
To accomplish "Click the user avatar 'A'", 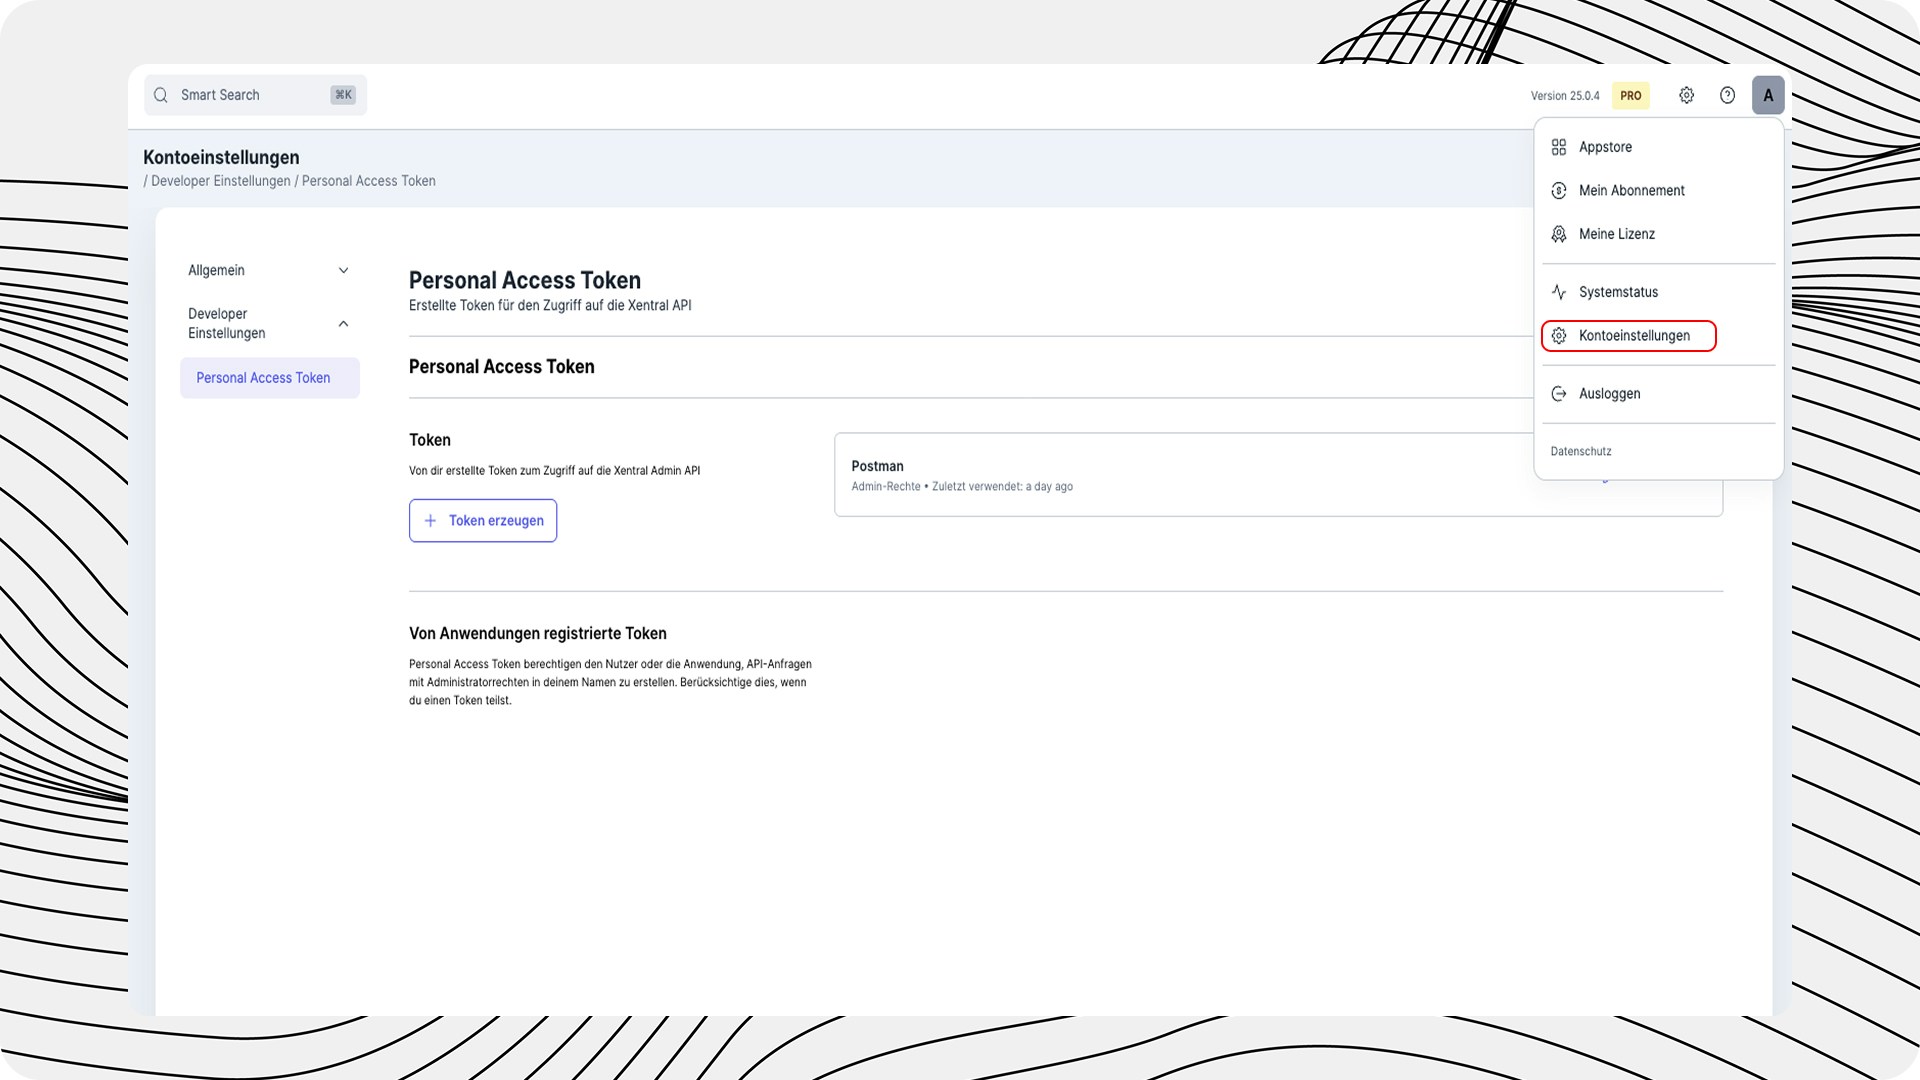I will click(1768, 95).
